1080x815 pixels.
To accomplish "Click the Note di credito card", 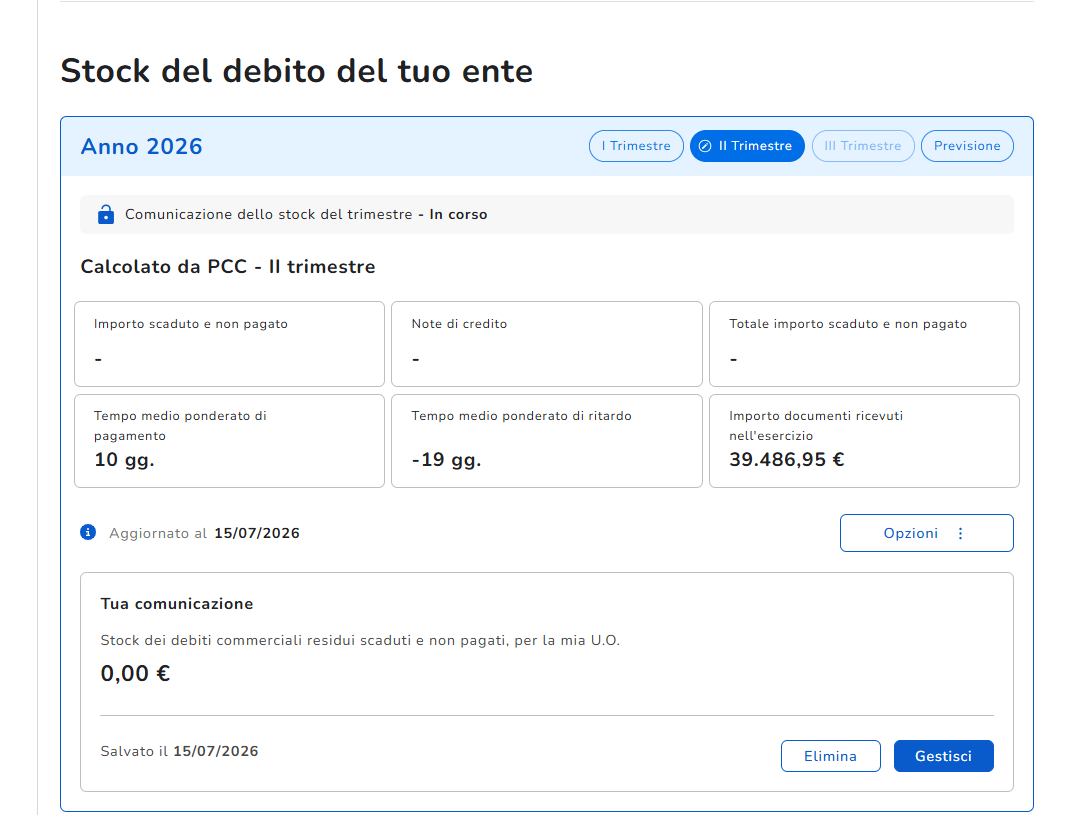I will tap(547, 344).
